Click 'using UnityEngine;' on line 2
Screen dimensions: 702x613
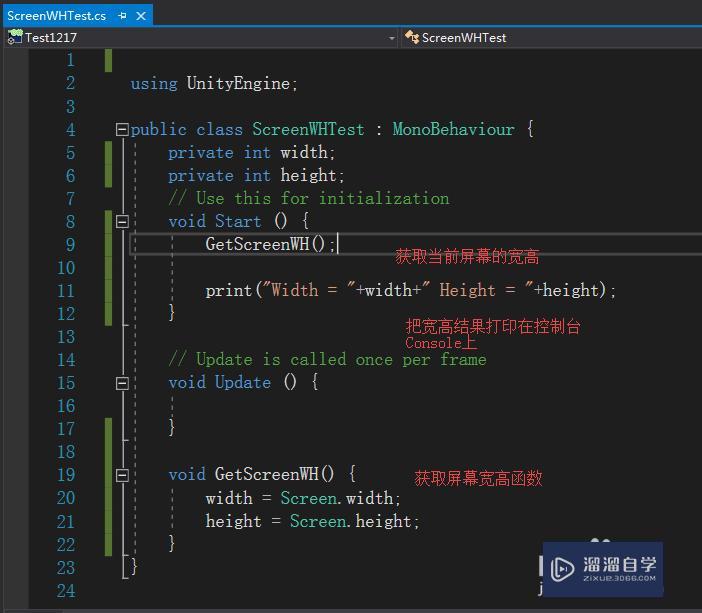point(214,84)
